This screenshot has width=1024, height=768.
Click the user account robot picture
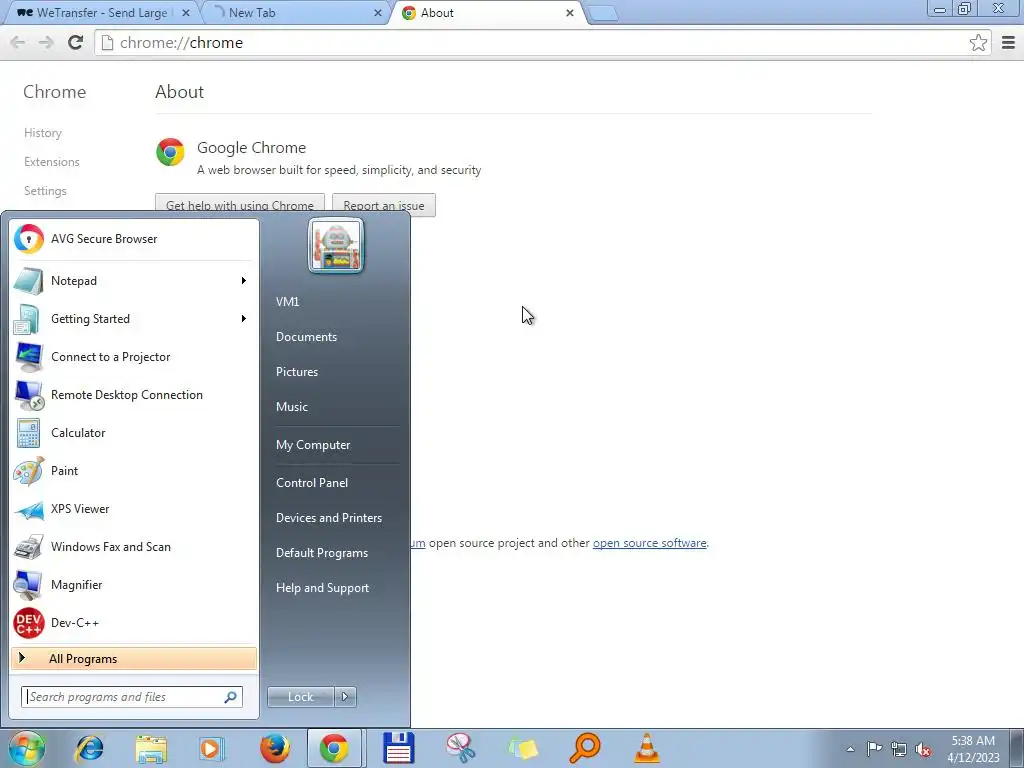(x=336, y=246)
